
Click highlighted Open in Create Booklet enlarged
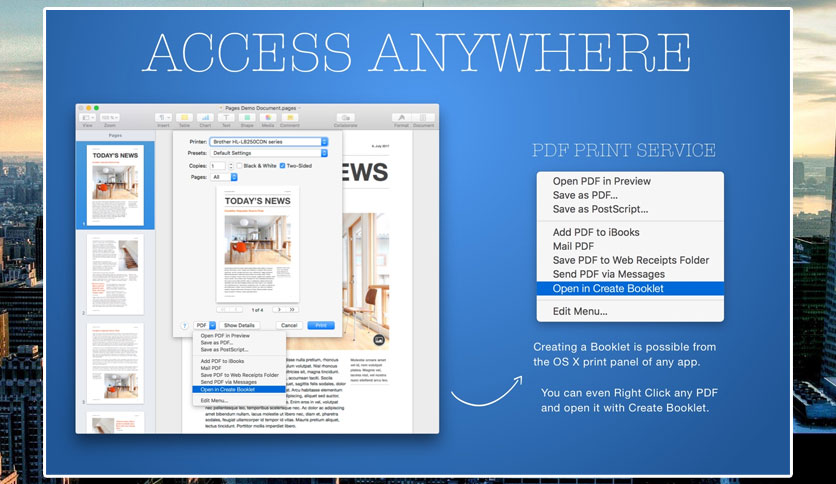[630, 288]
